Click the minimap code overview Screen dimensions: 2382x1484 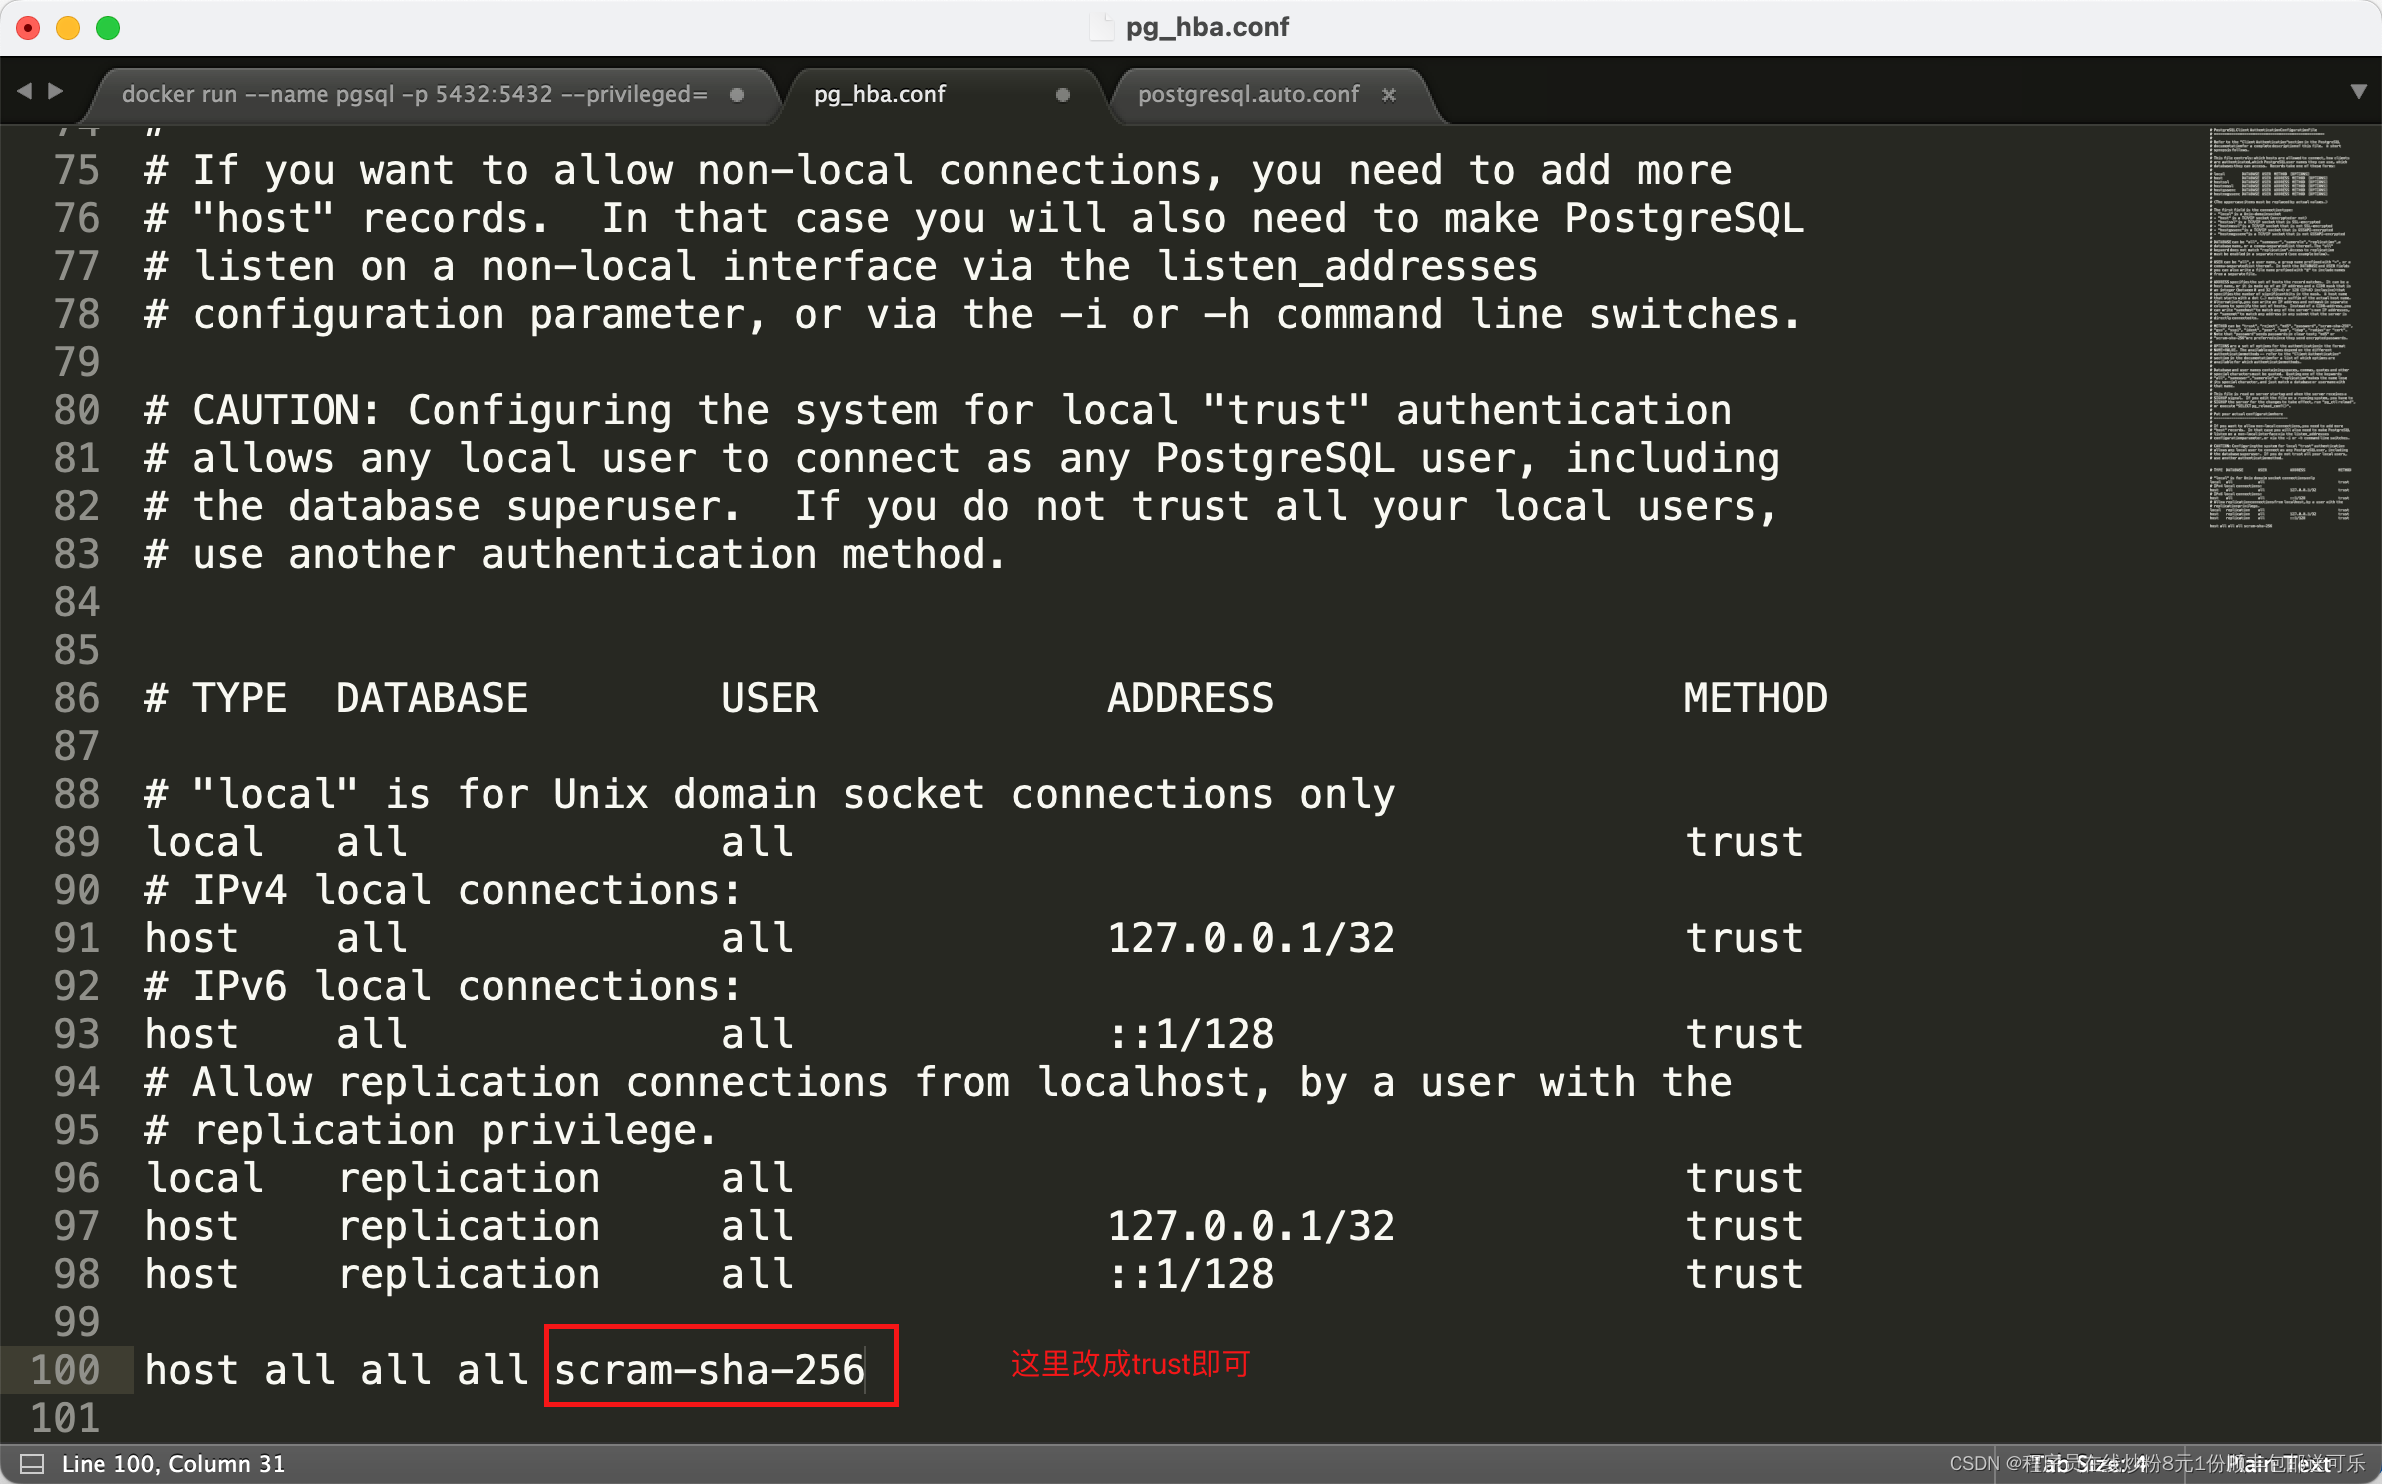pyautogui.click(x=2282, y=327)
